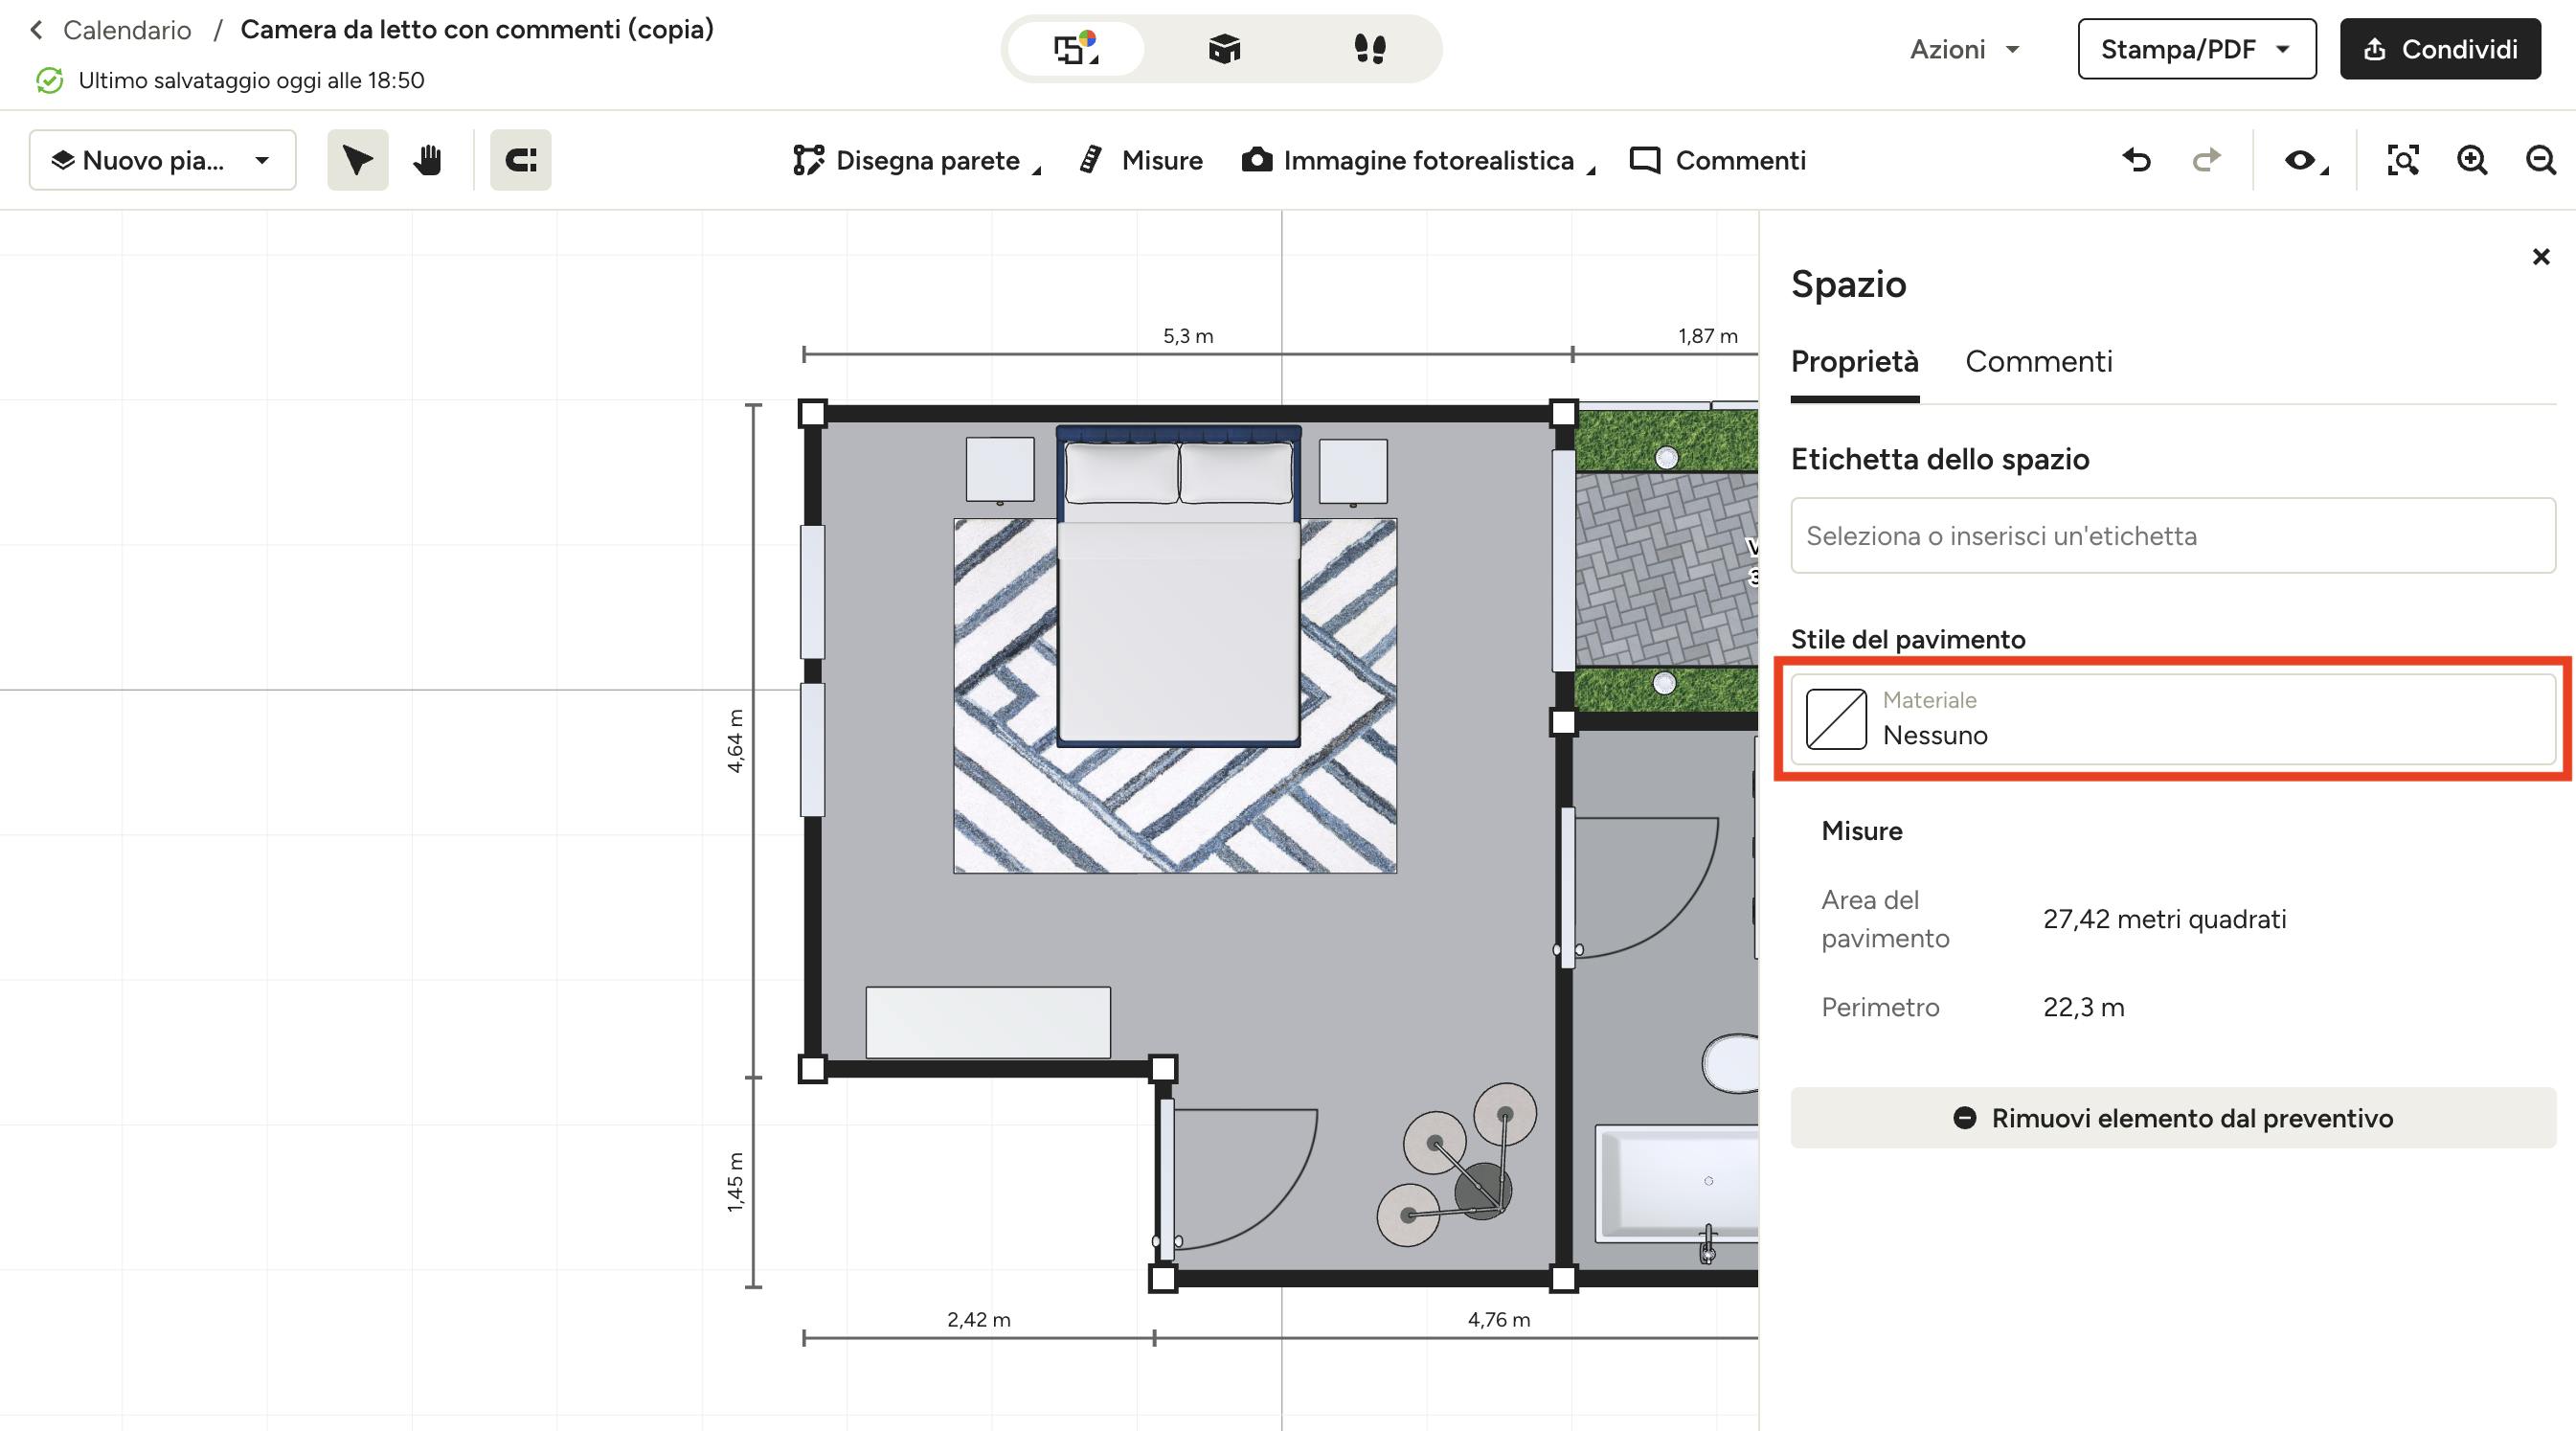Image resolution: width=2576 pixels, height=1431 pixels.
Task: Select the round tables cluster
Action: 1457,1165
